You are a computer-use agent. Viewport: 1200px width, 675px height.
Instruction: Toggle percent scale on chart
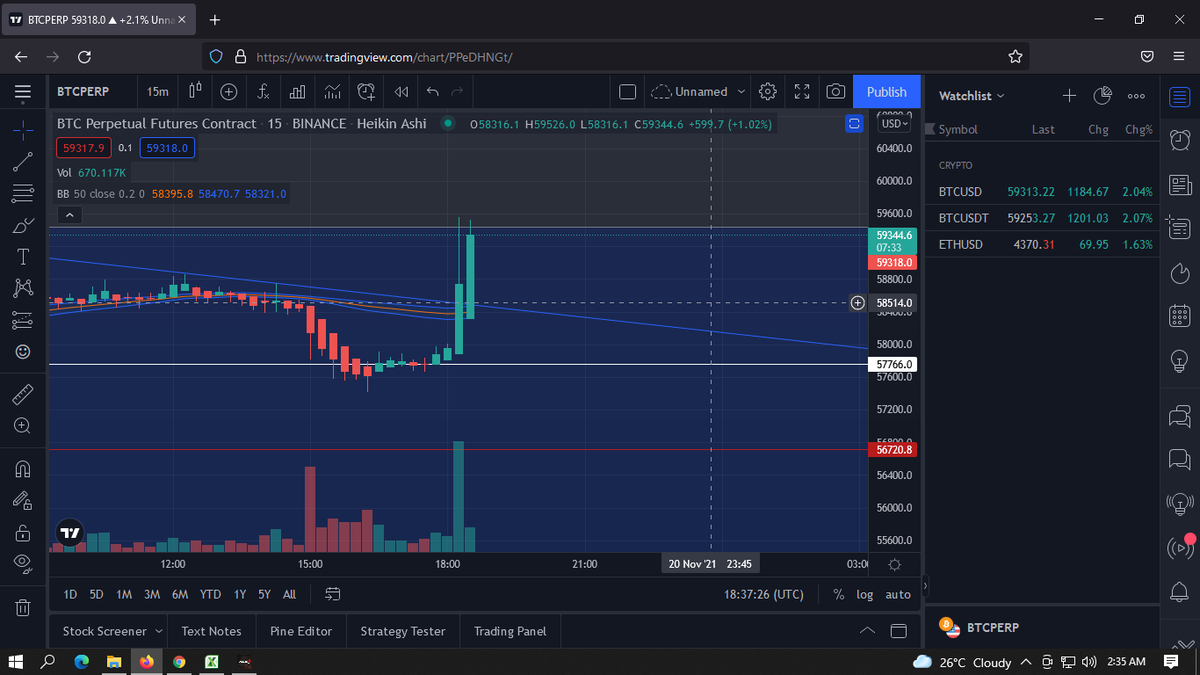pos(838,594)
